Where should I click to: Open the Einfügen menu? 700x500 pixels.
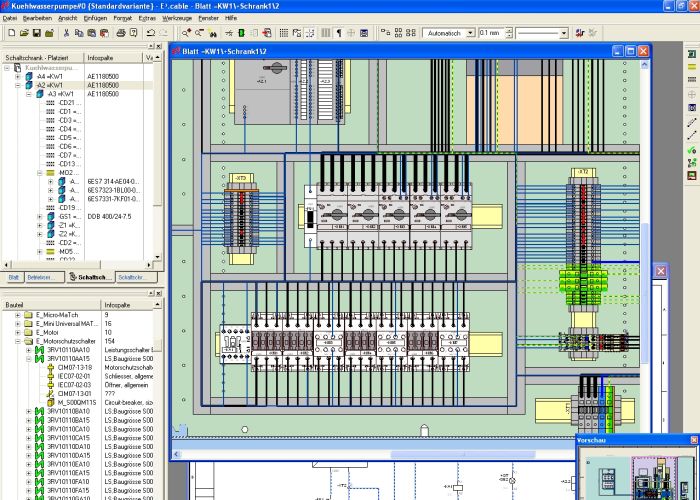coord(95,18)
